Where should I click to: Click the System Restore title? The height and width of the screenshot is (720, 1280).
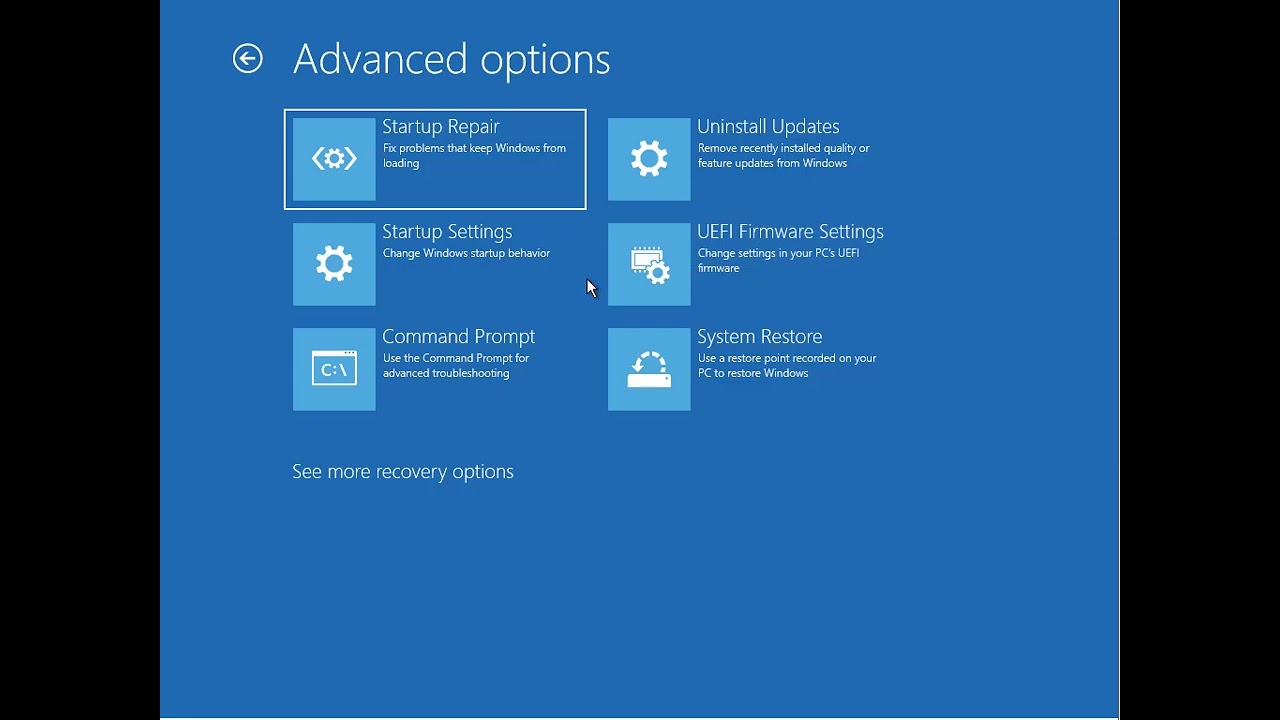tap(760, 337)
